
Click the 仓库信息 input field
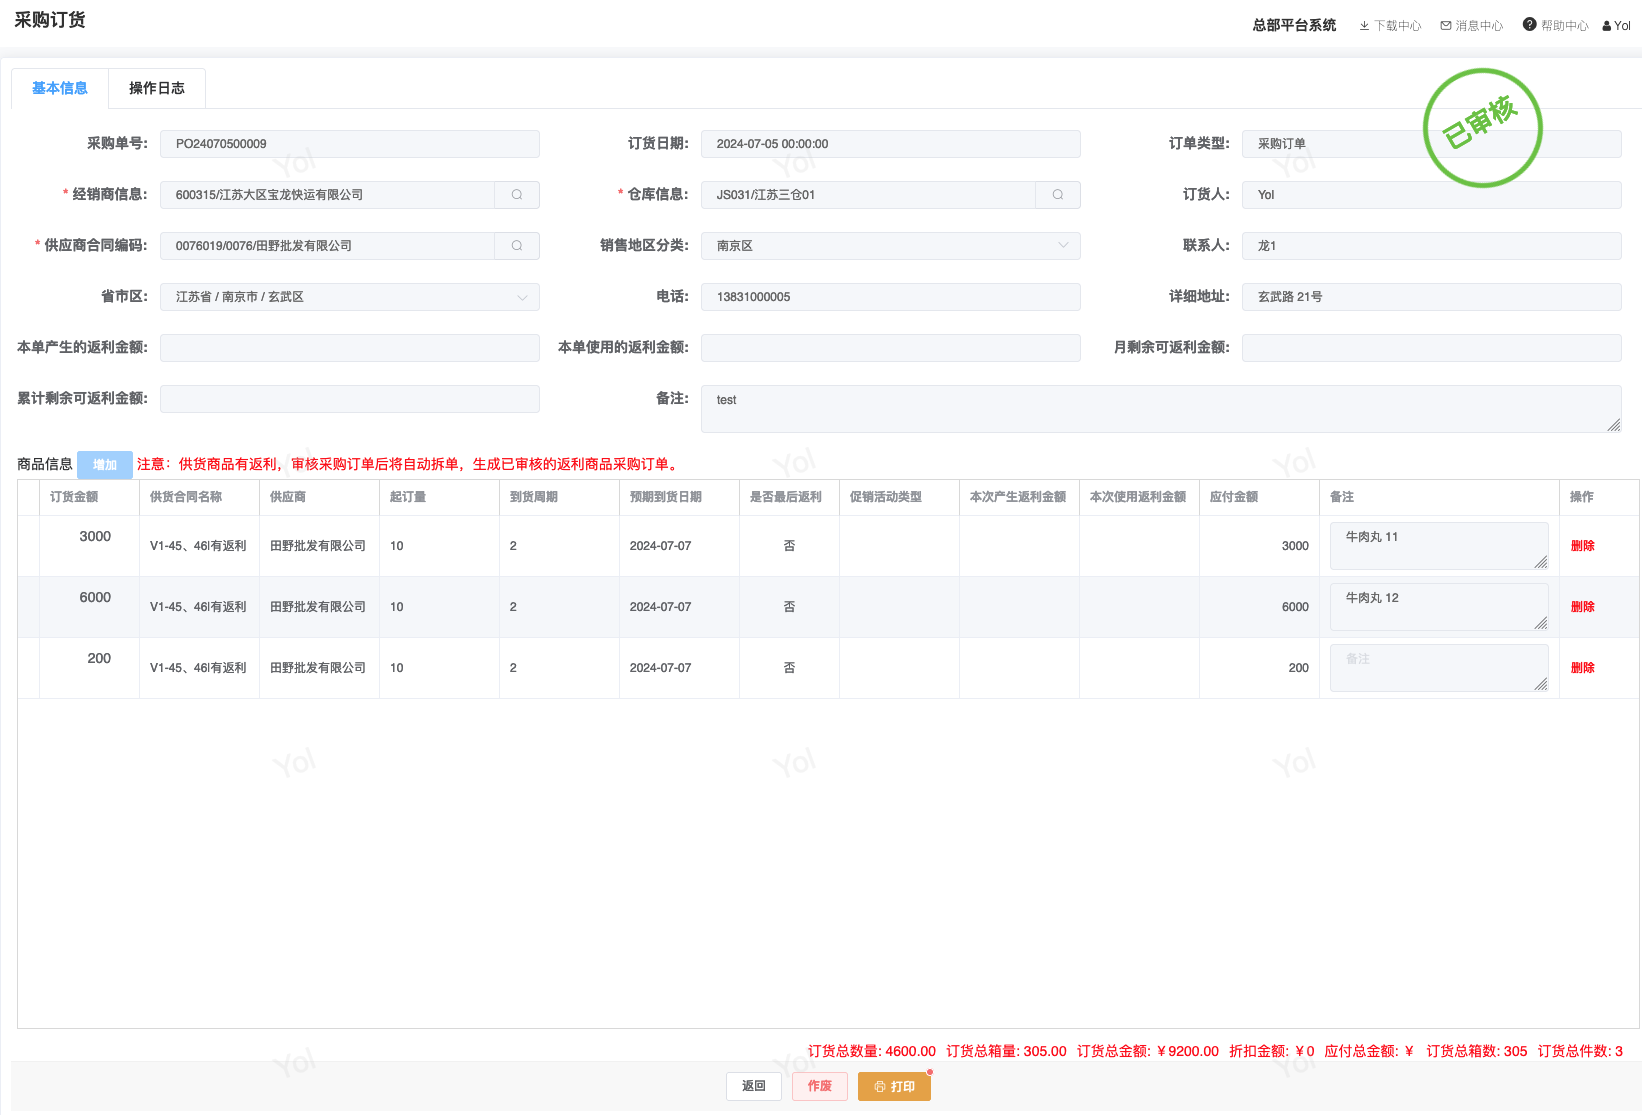click(x=868, y=195)
